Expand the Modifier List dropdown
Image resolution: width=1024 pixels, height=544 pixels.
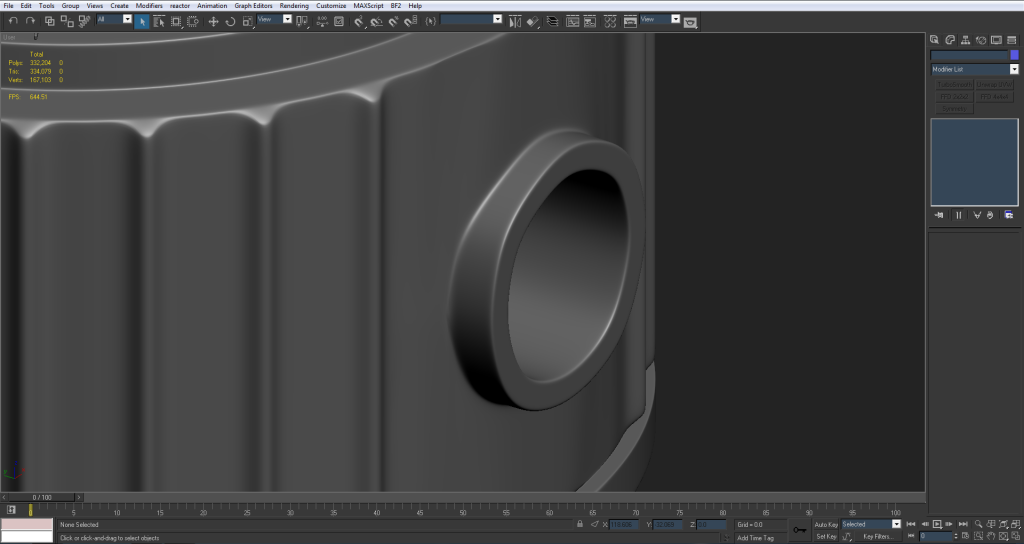pos(1013,70)
